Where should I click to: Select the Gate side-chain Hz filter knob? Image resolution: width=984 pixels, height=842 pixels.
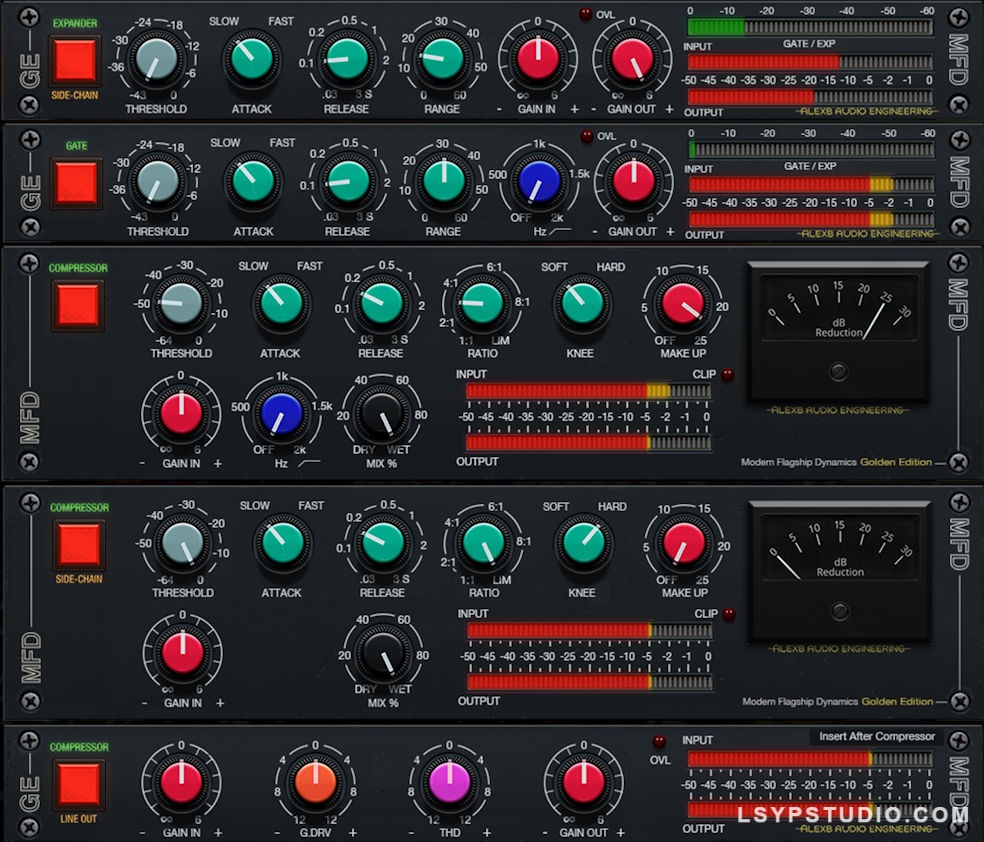538,182
